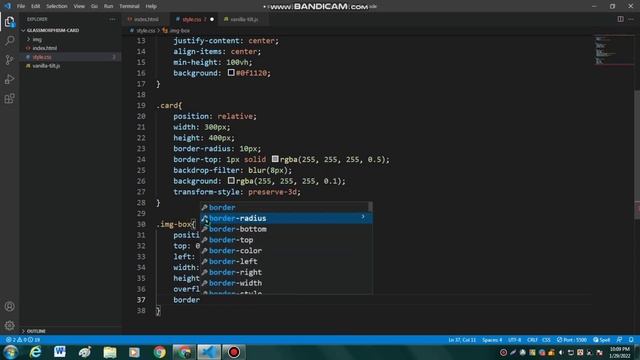Click the Spell checker status item
The image size is (640, 360).
(602, 340)
